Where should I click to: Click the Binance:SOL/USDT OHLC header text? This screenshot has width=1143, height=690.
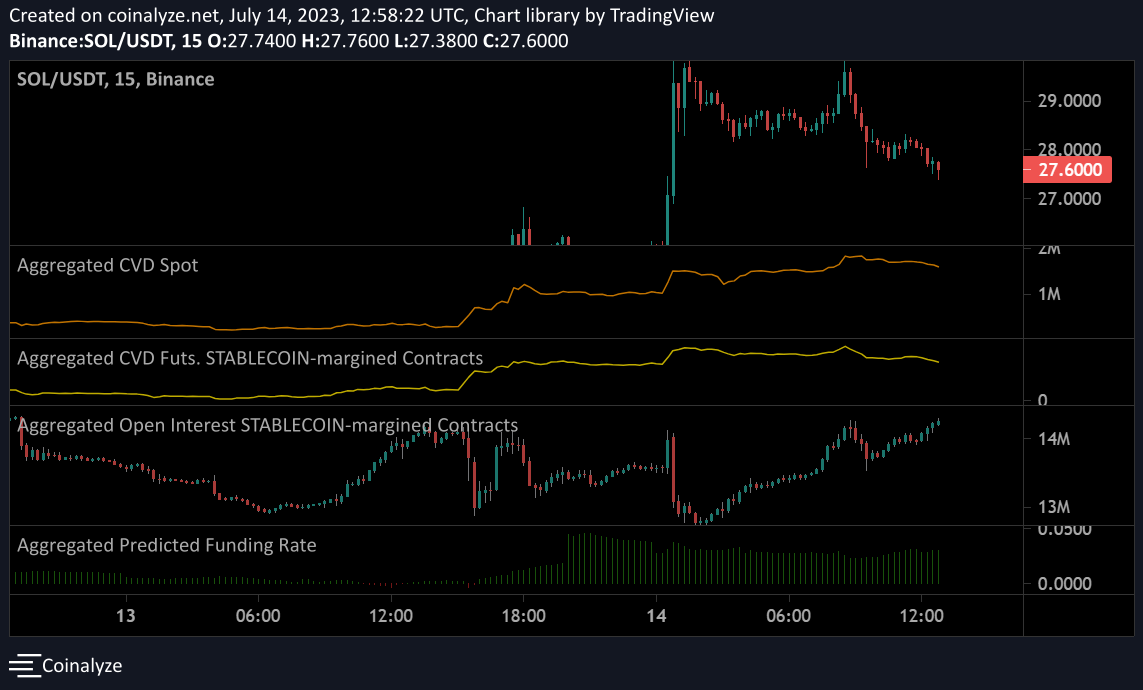pos(289,41)
